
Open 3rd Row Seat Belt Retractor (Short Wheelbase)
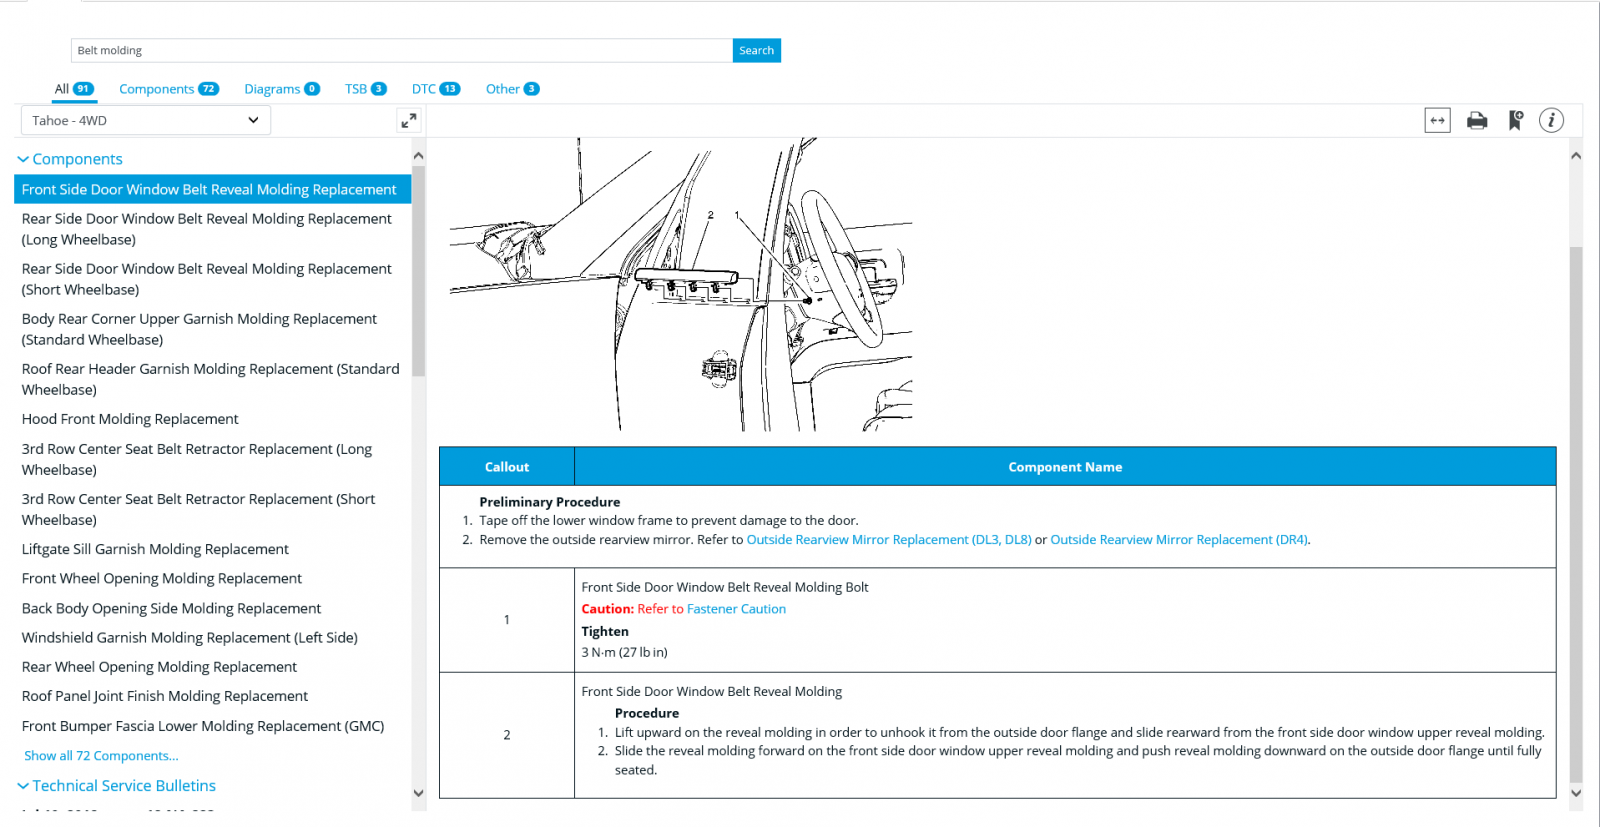[198, 509]
